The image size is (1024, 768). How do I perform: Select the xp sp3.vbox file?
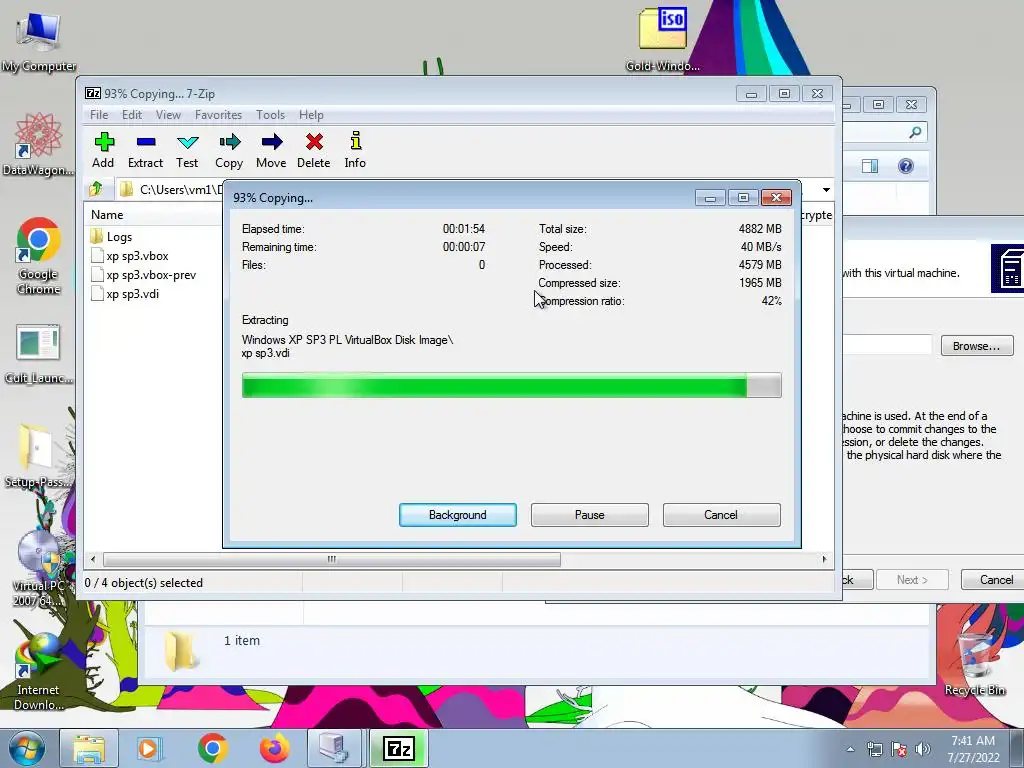tap(130, 256)
